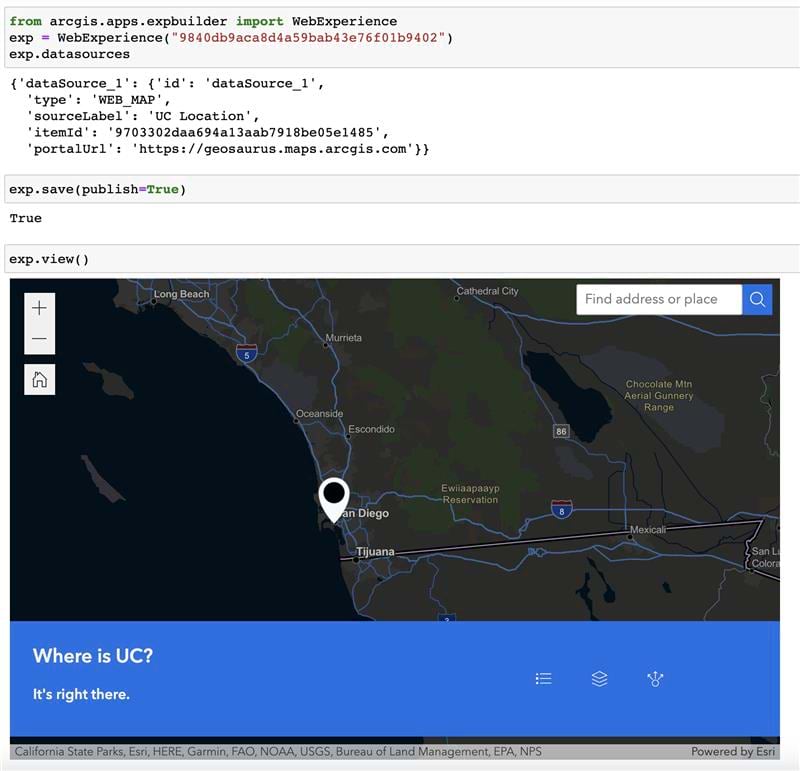Click the Ewiiaapaayp Reservation label

470,494
